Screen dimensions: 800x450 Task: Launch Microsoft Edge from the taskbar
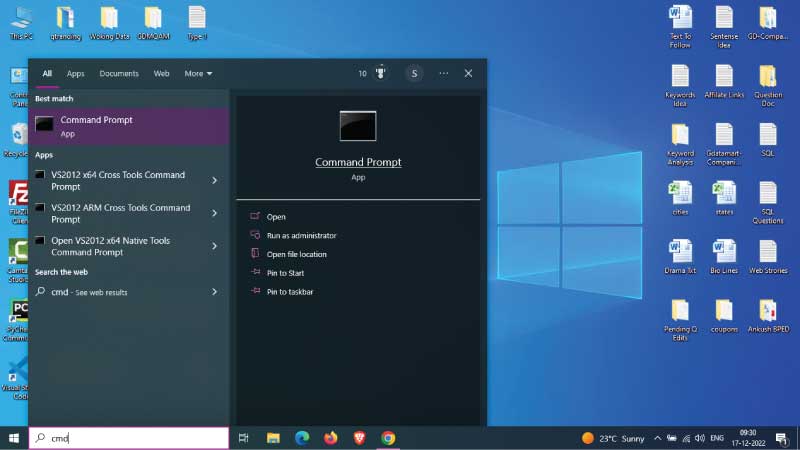pyautogui.click(x=302, y=438)
